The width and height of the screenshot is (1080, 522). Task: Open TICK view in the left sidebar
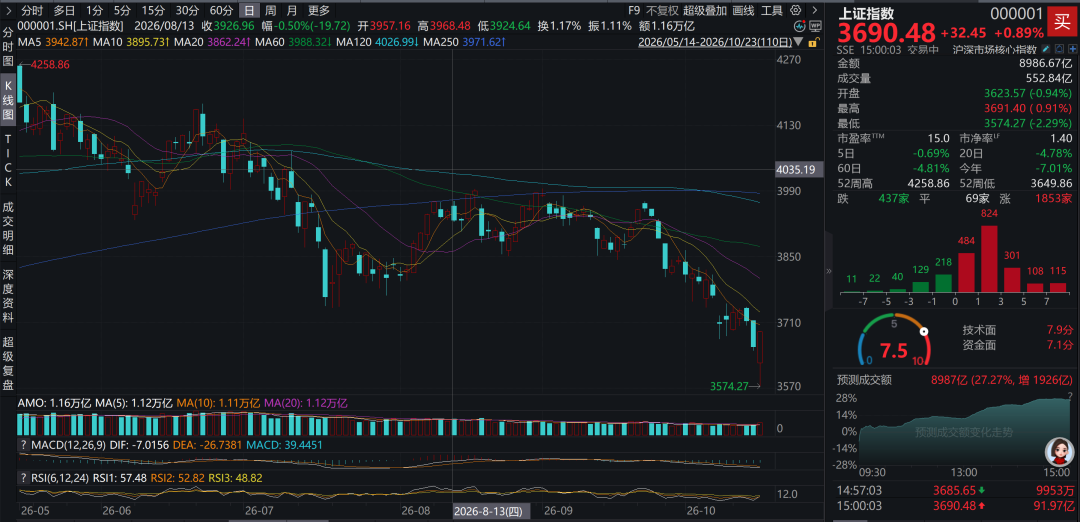tap(8, 162)
